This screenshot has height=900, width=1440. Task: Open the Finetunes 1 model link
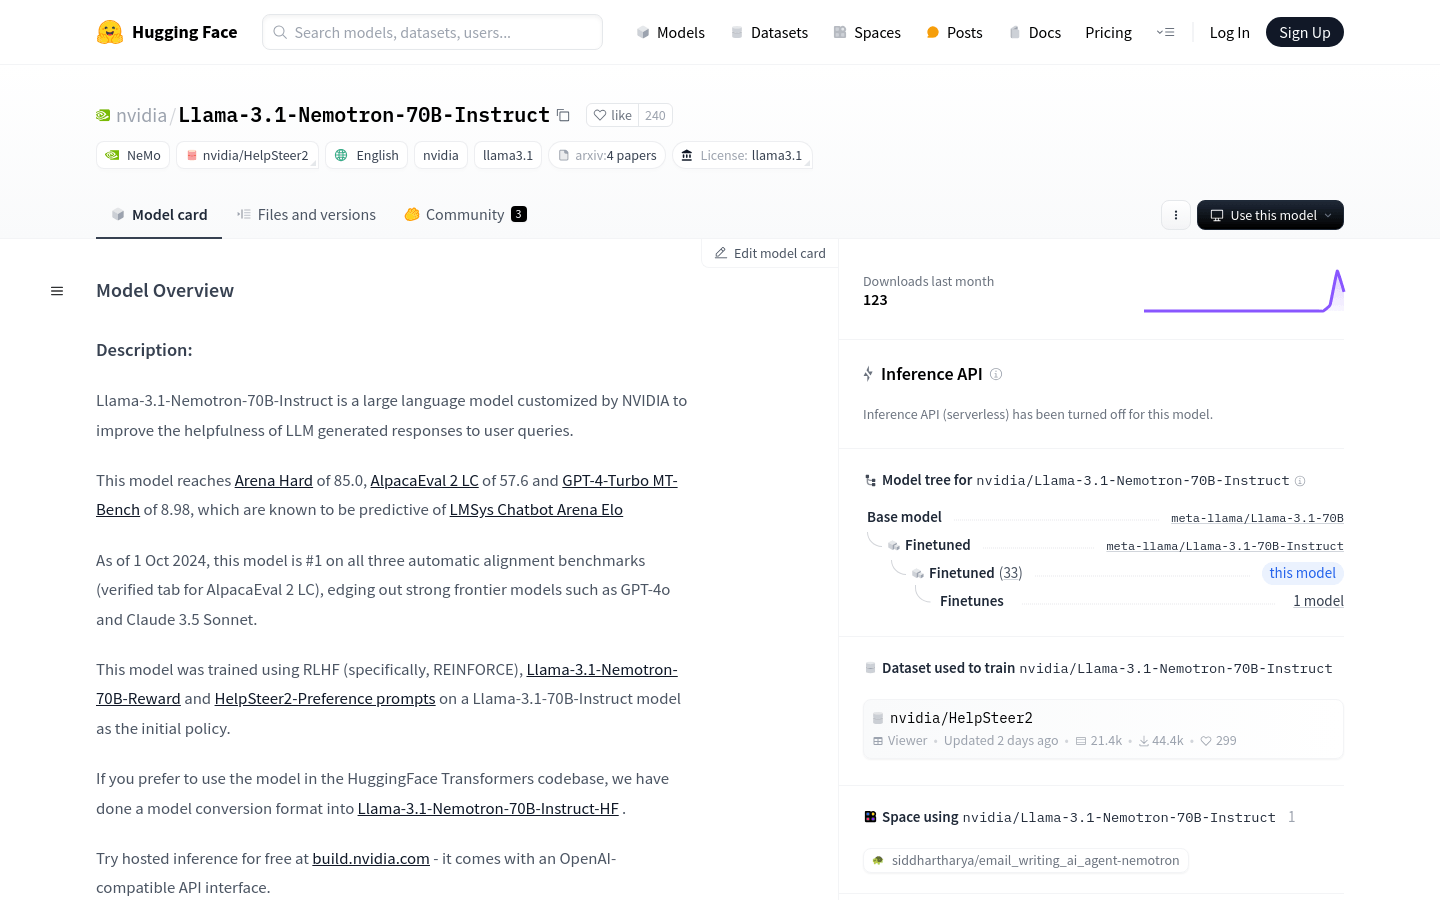(1318, 601)
